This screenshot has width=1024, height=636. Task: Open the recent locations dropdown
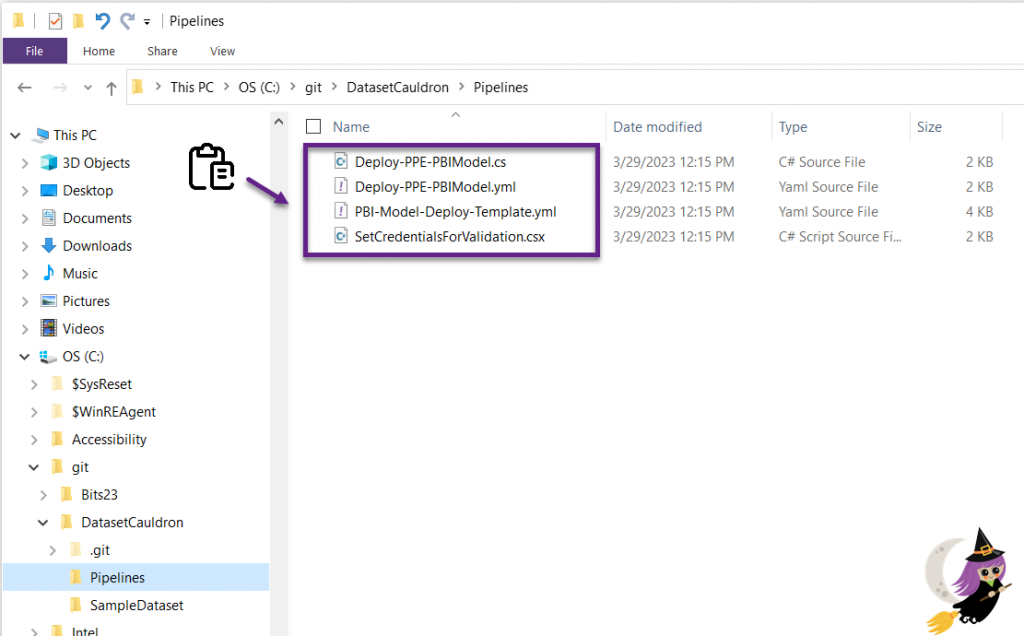88,87
